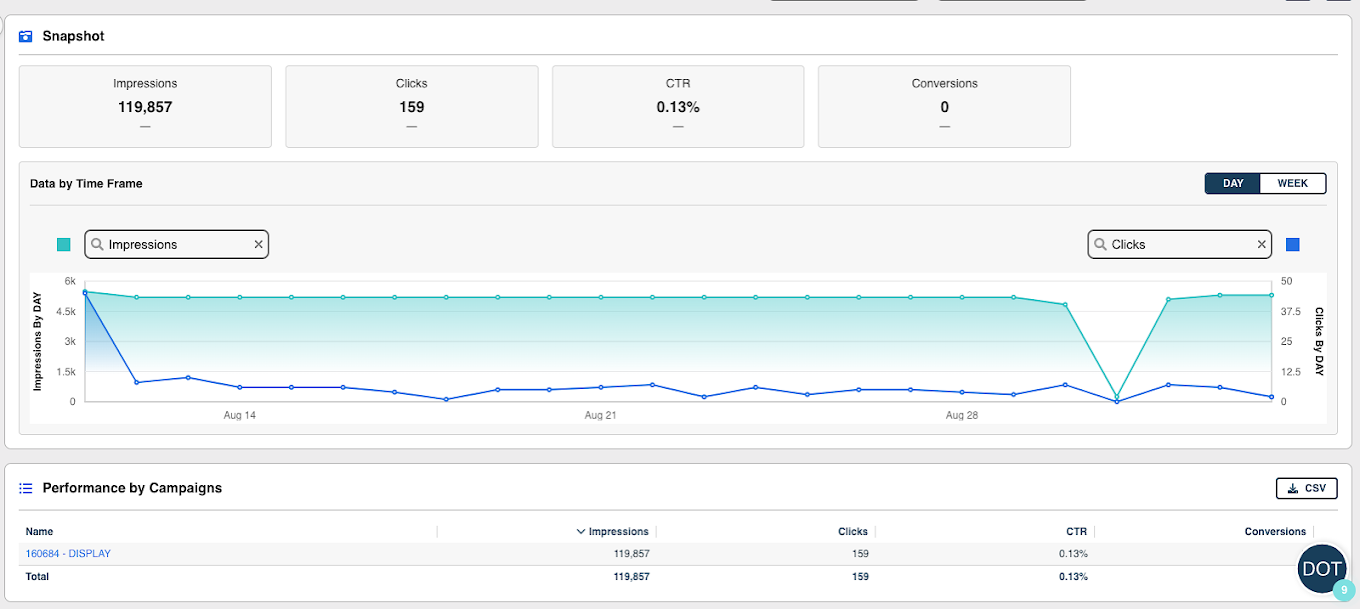
Task: Switch chart time frame to DAY
Action: coord(1233,184)
